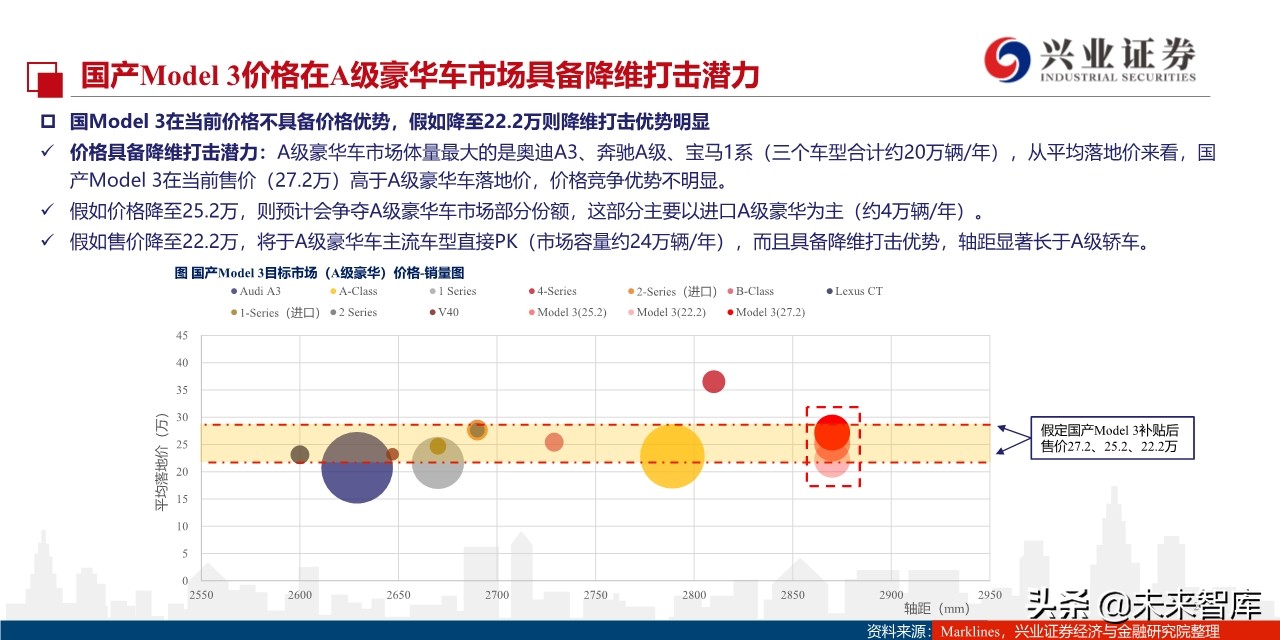The image size is (1280, 640).
Task: Toggle the Model 3(22.2) legend entry
Action: [629, 313]
